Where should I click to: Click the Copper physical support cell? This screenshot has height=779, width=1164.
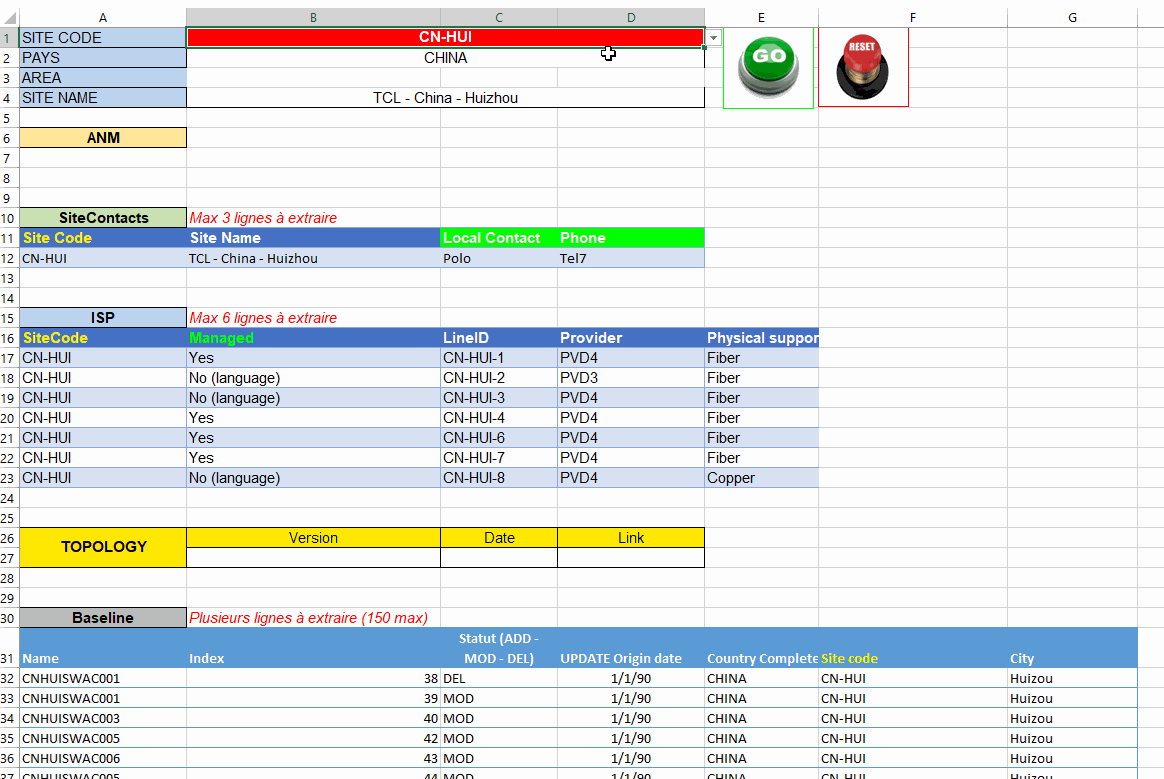(761, 478)
